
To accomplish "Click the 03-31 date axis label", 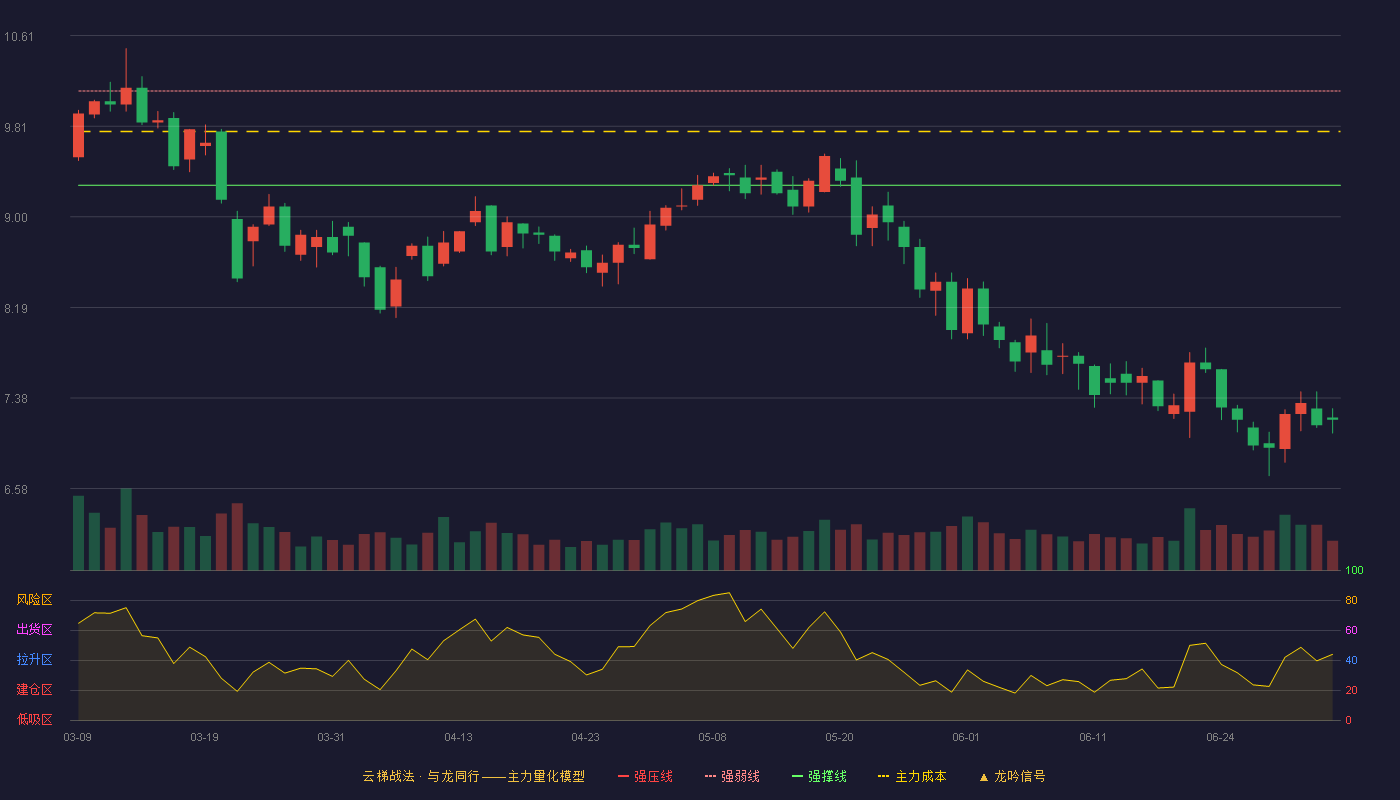I will [331, 737].
